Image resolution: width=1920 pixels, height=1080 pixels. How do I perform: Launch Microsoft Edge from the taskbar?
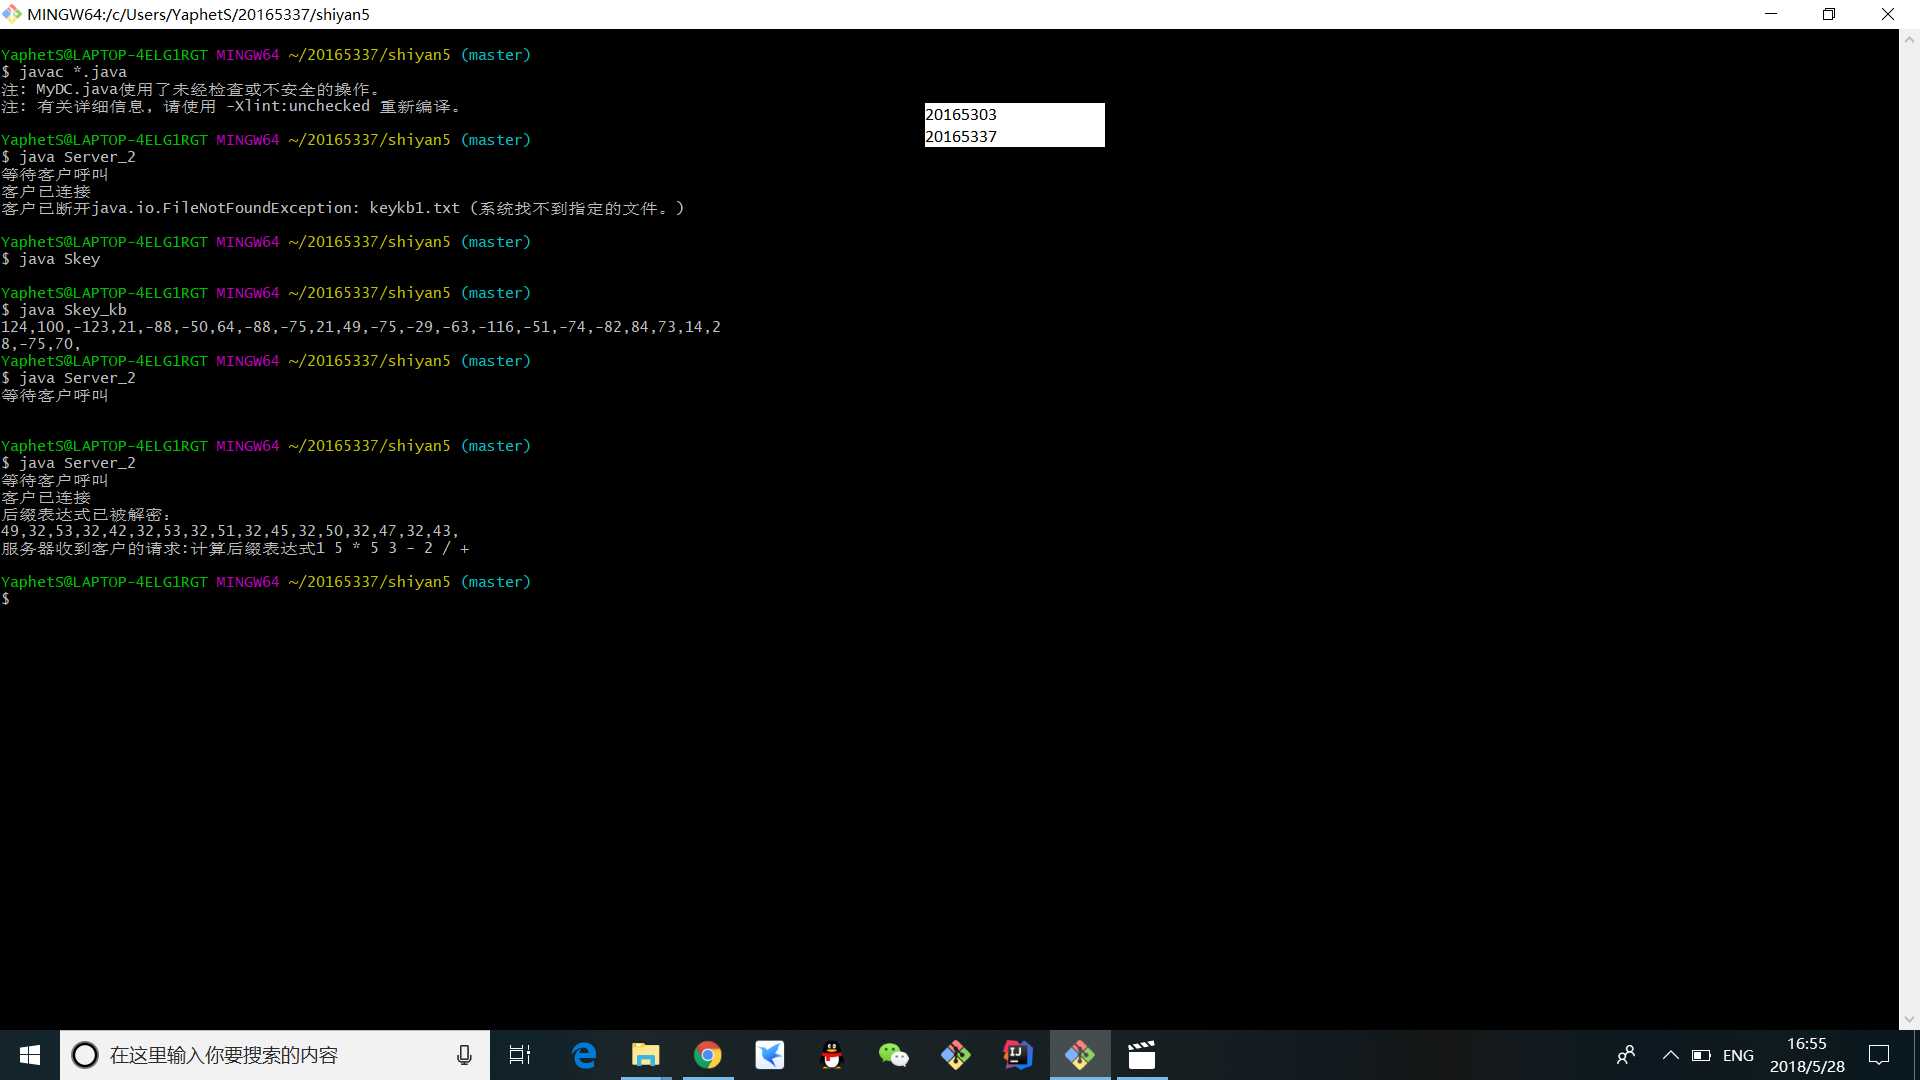(x=584, y=1055)
